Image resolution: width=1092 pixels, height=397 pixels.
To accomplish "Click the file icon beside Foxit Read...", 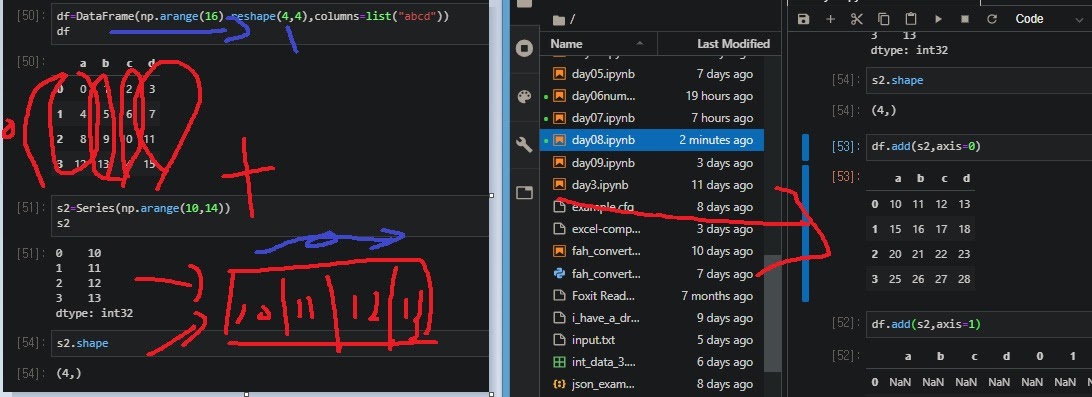I will coord(559,296).
